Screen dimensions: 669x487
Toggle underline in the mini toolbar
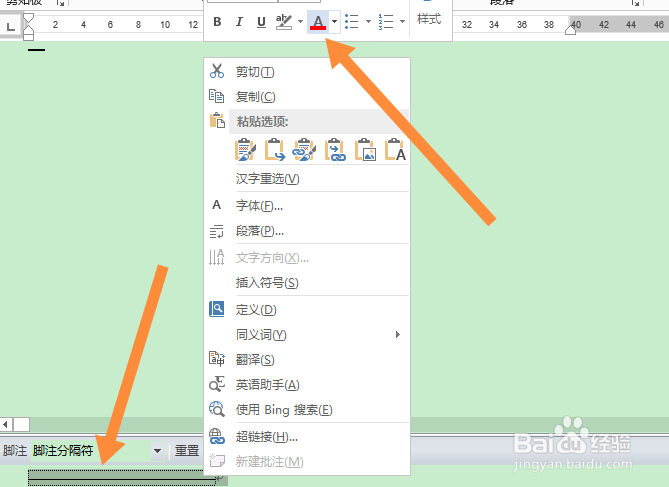tap(261, 22)
